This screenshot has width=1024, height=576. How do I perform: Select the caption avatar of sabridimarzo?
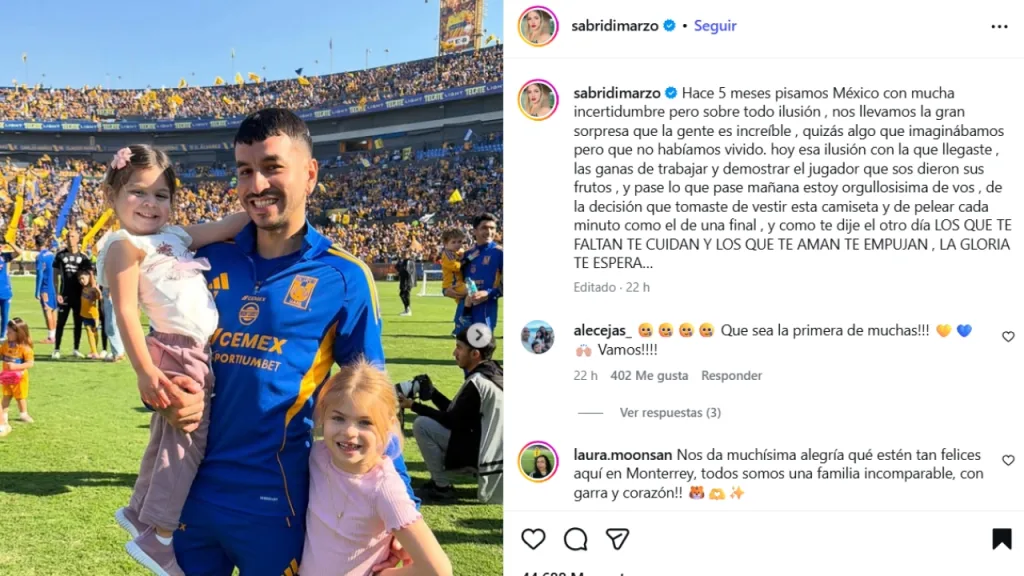[538, 100]
